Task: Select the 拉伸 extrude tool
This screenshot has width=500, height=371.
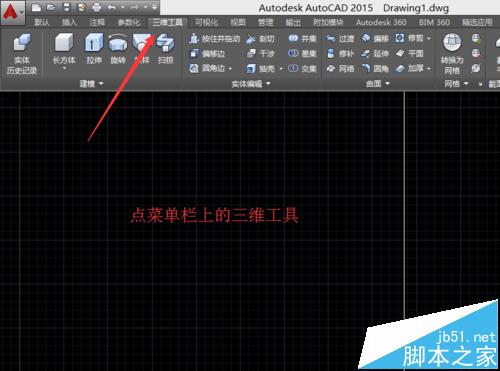Action: (x=94, y=48)
